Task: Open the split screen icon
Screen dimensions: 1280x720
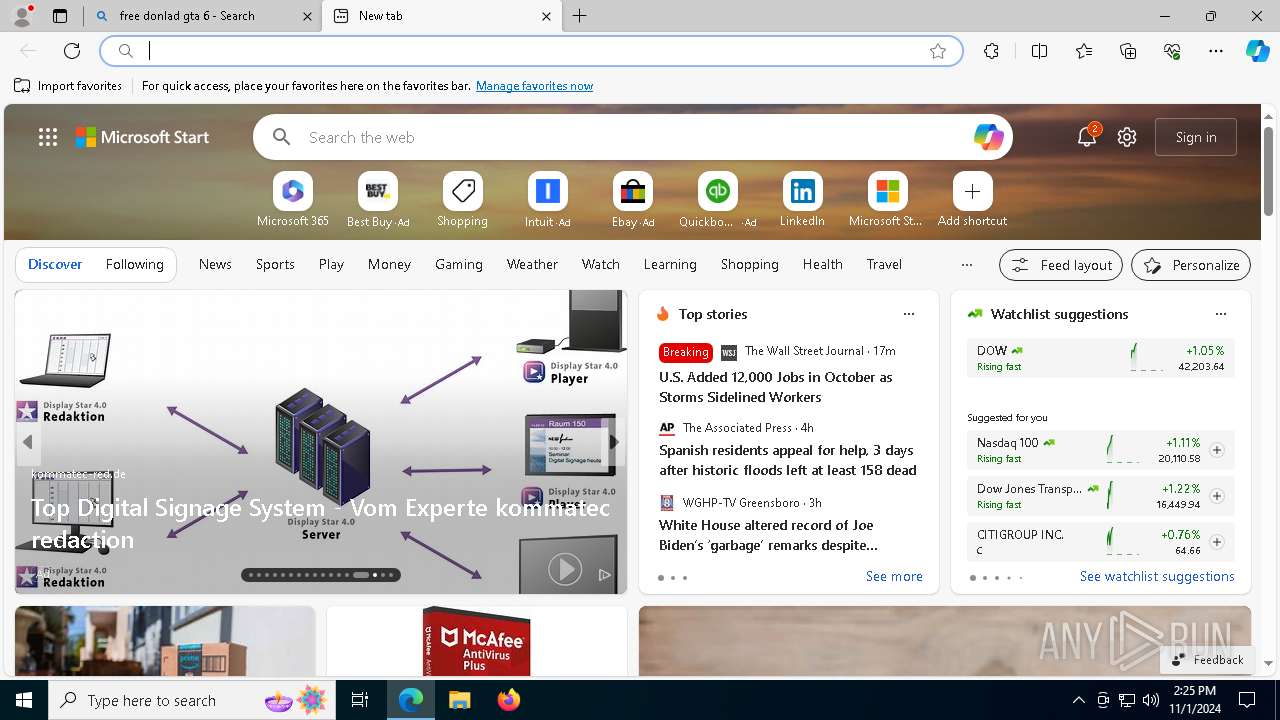Action: pyautogui.click(x=1039, y=51)
